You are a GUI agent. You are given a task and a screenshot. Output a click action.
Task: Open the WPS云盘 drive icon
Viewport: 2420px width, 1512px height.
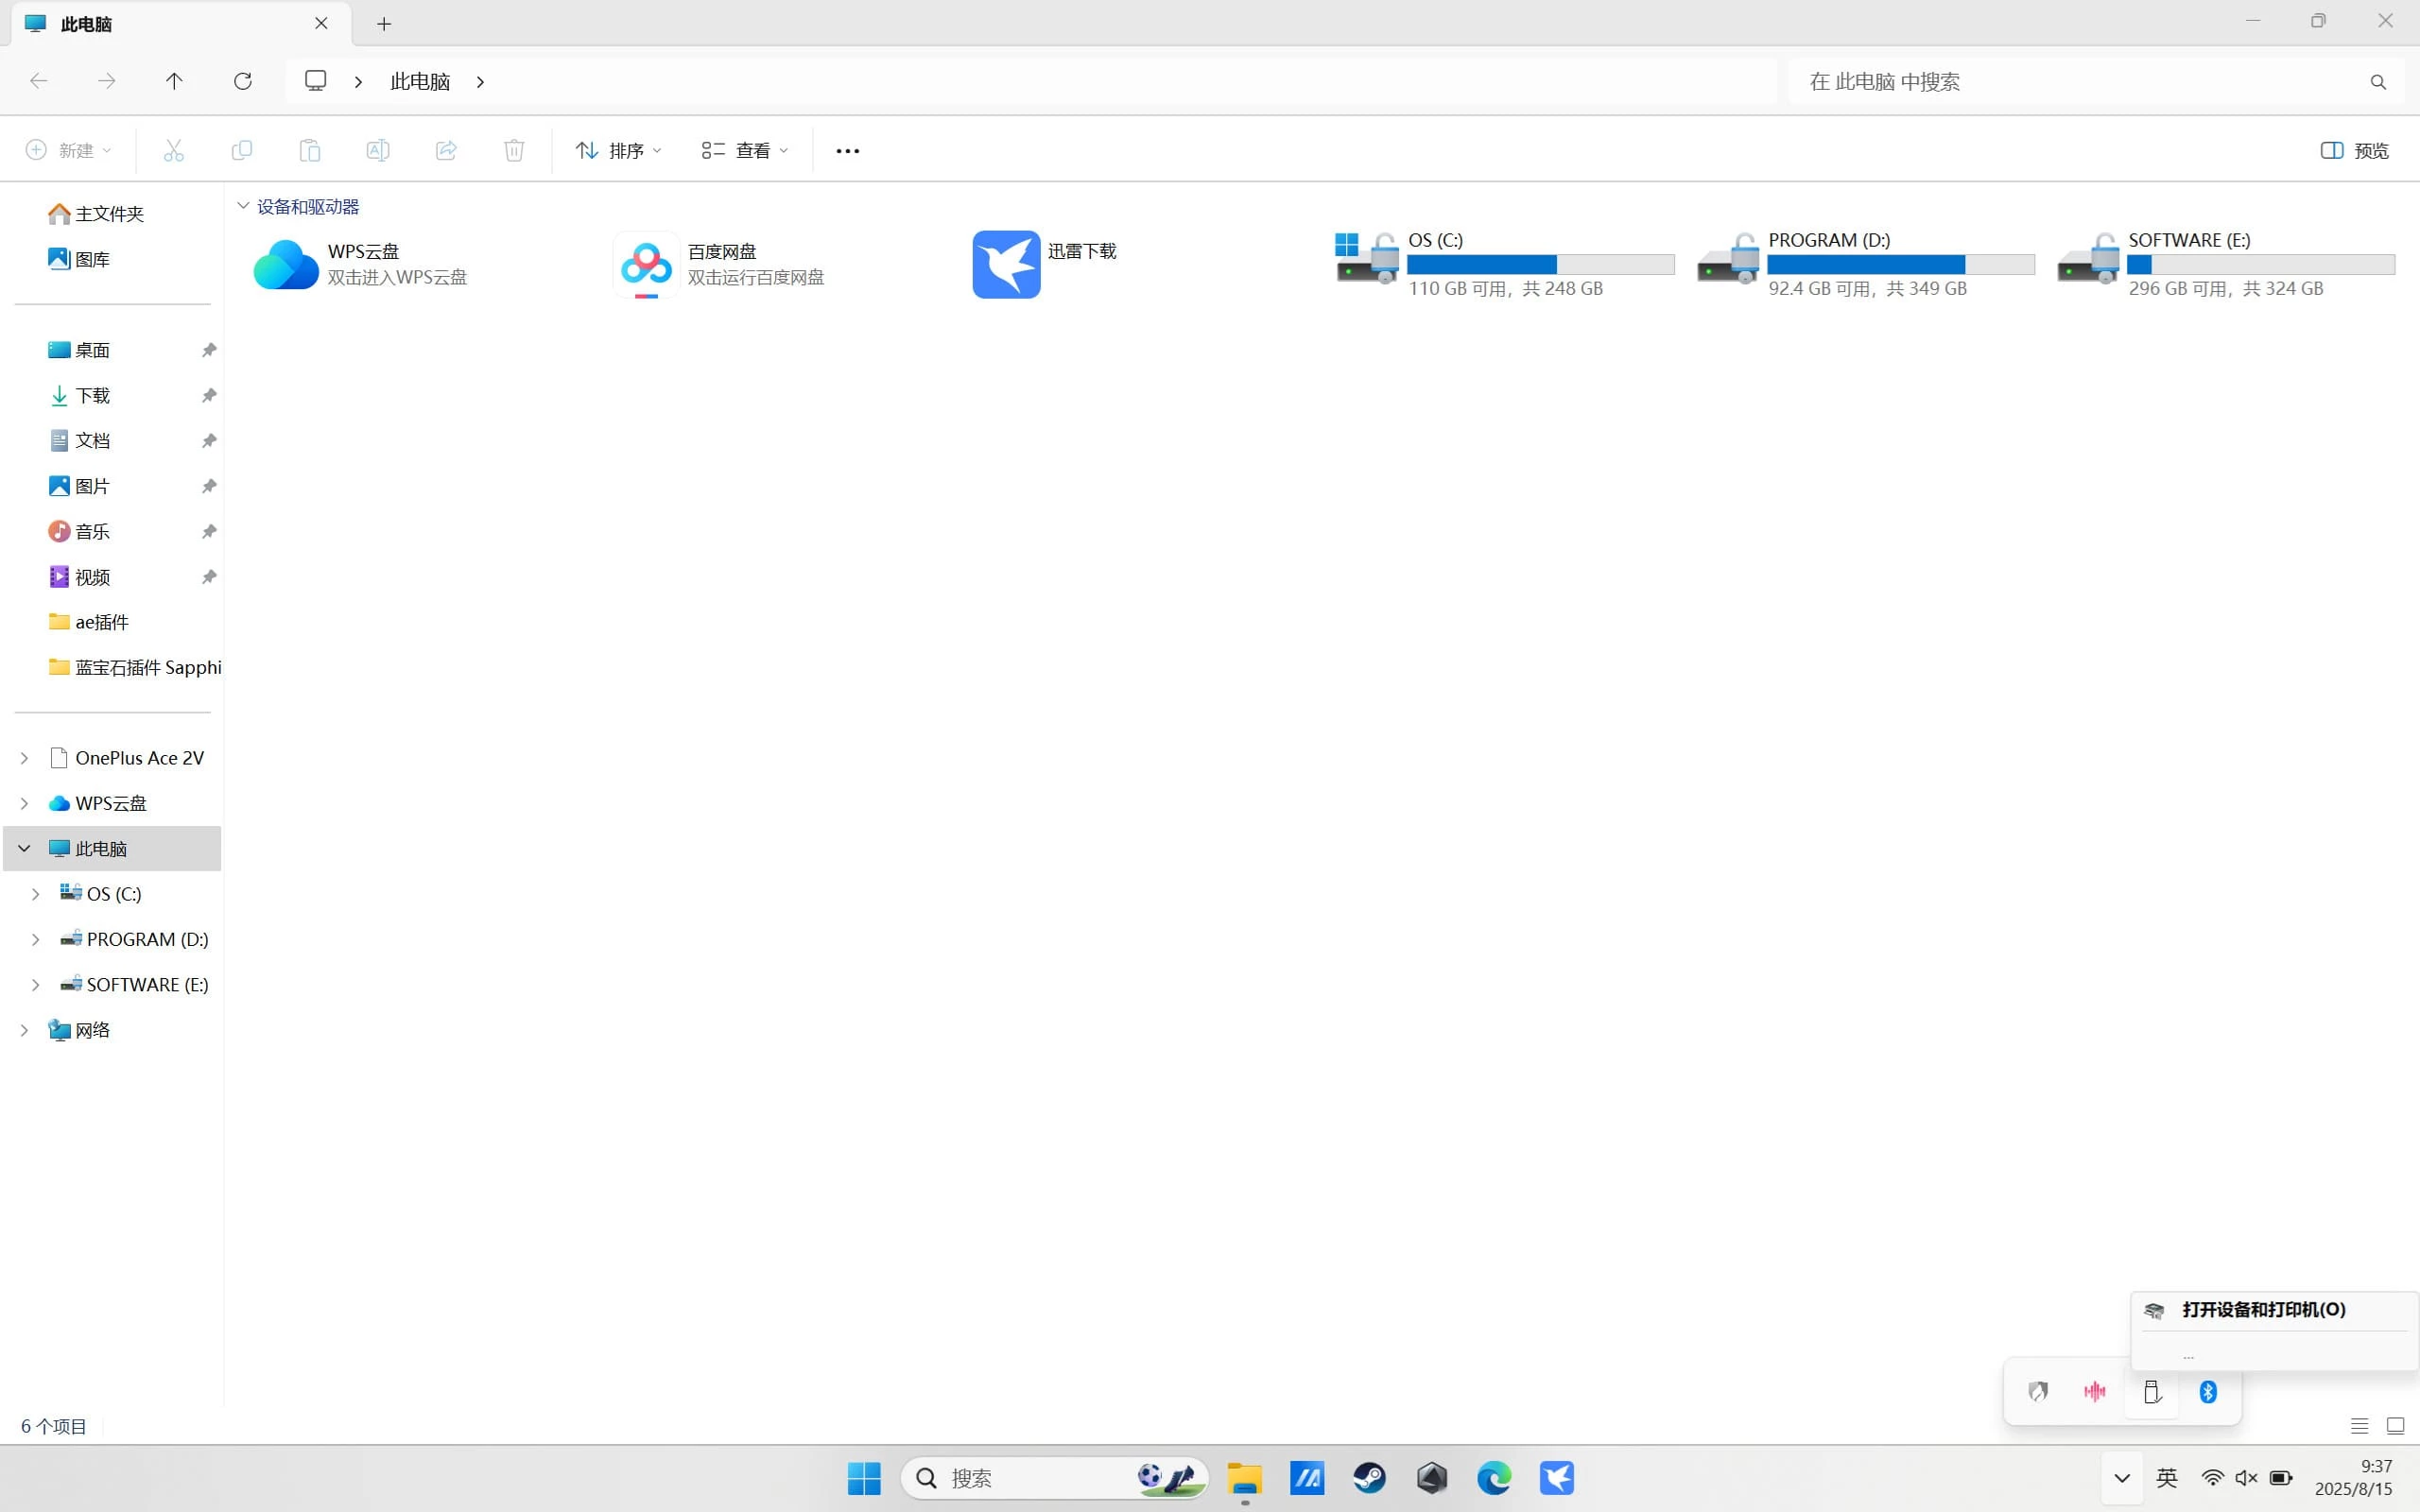286,265
